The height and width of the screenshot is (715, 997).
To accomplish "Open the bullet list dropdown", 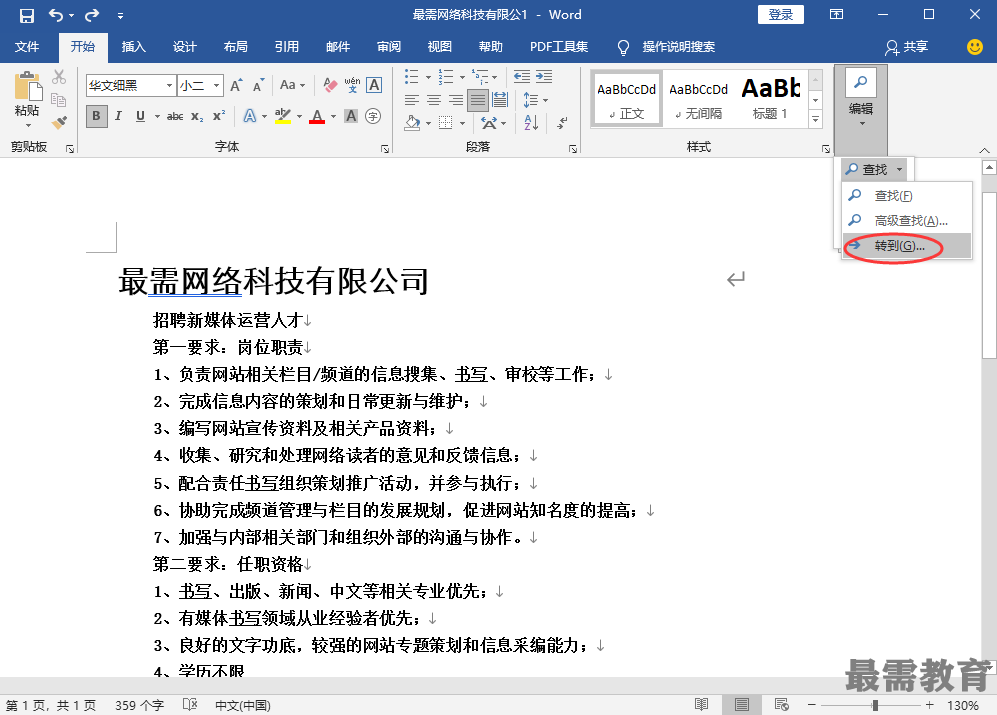I will click(x=428, y=78).
